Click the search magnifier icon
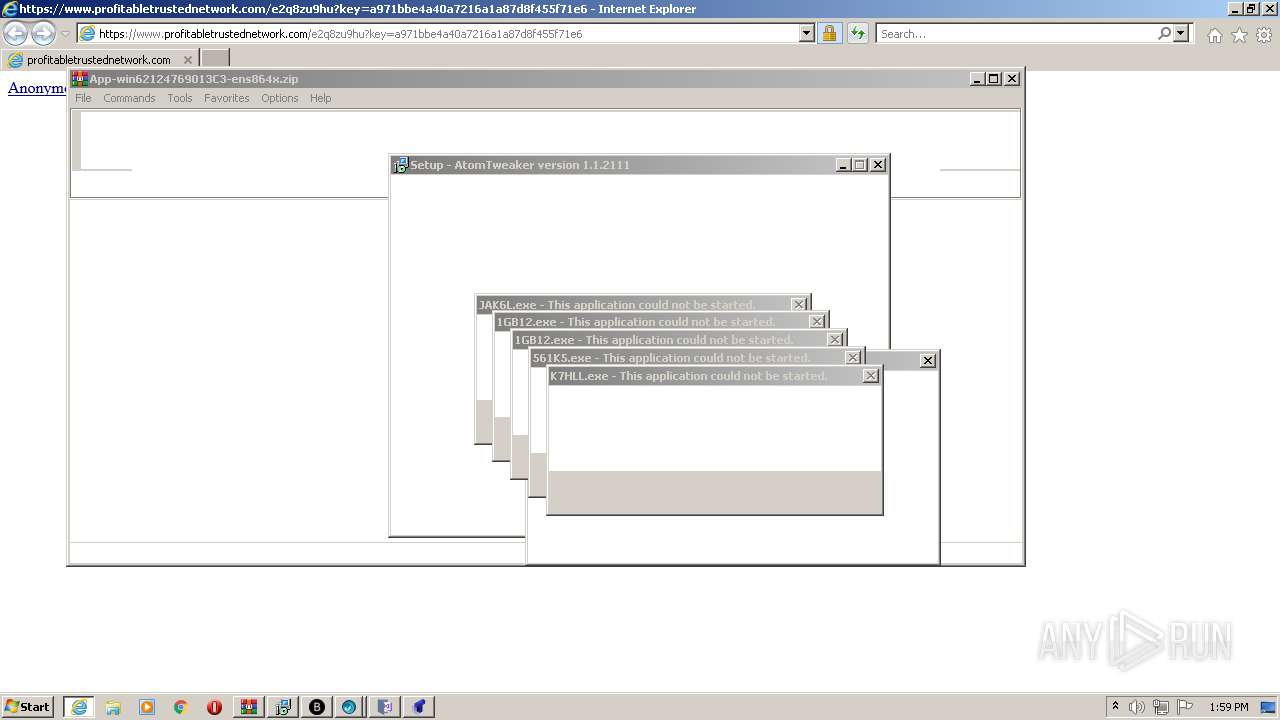This screenshot has width=1280, height=720. point(1164,34)
